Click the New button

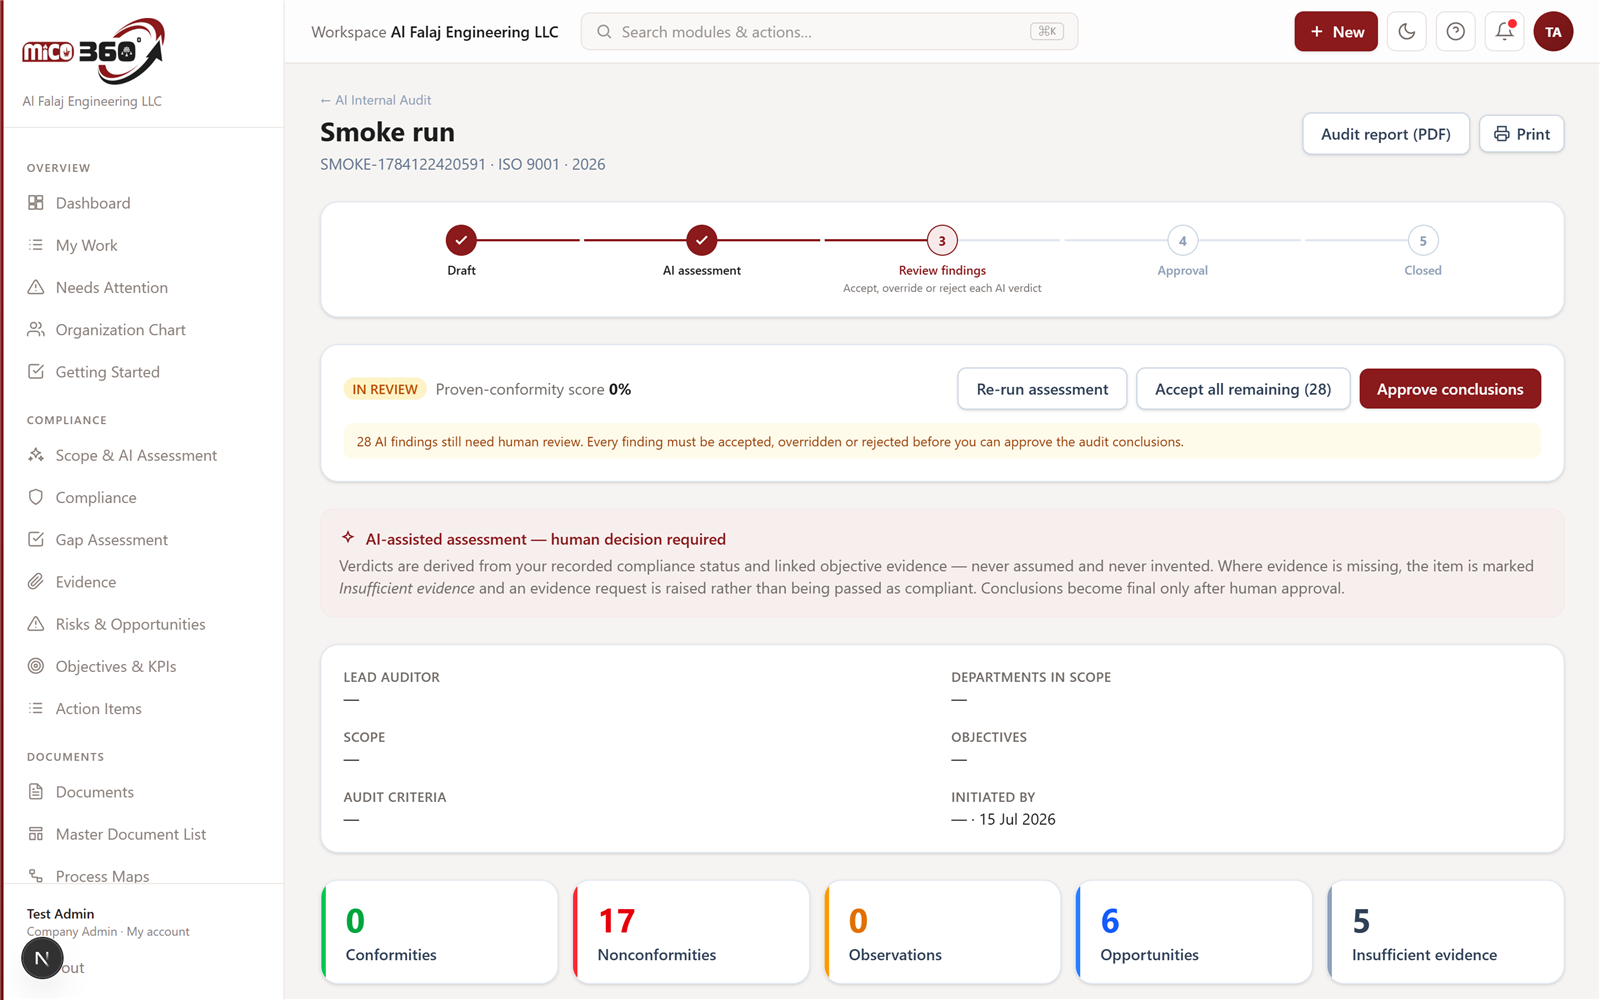(x=1336, y=32)
